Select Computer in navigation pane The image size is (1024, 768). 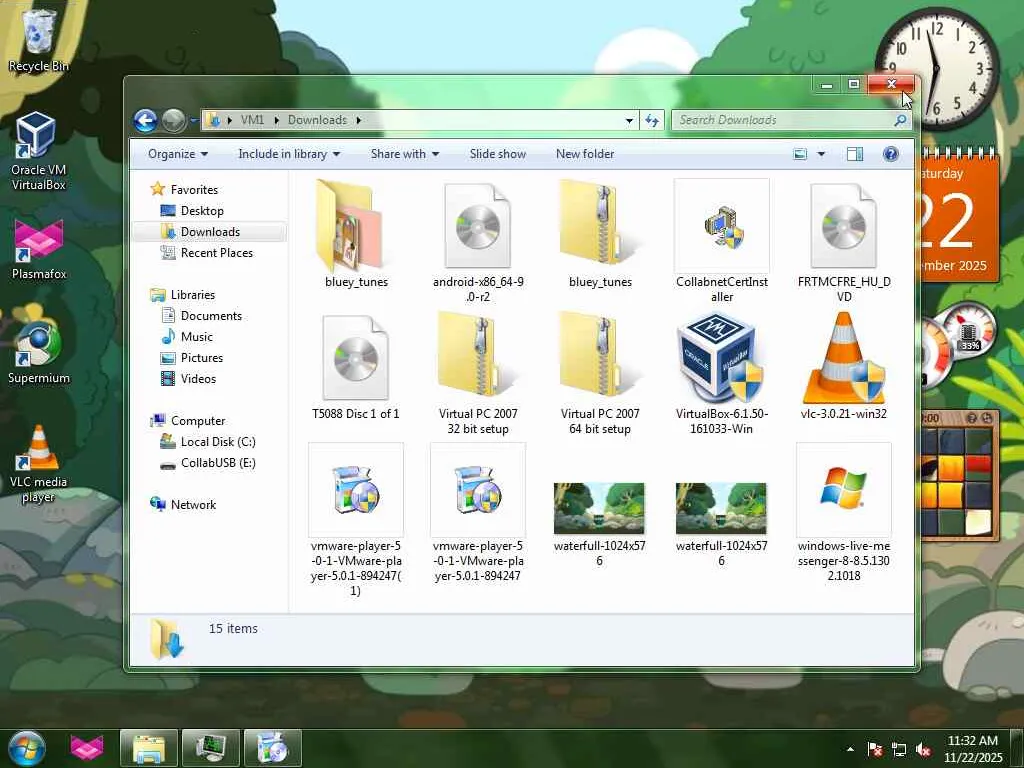tap(197, 421)
